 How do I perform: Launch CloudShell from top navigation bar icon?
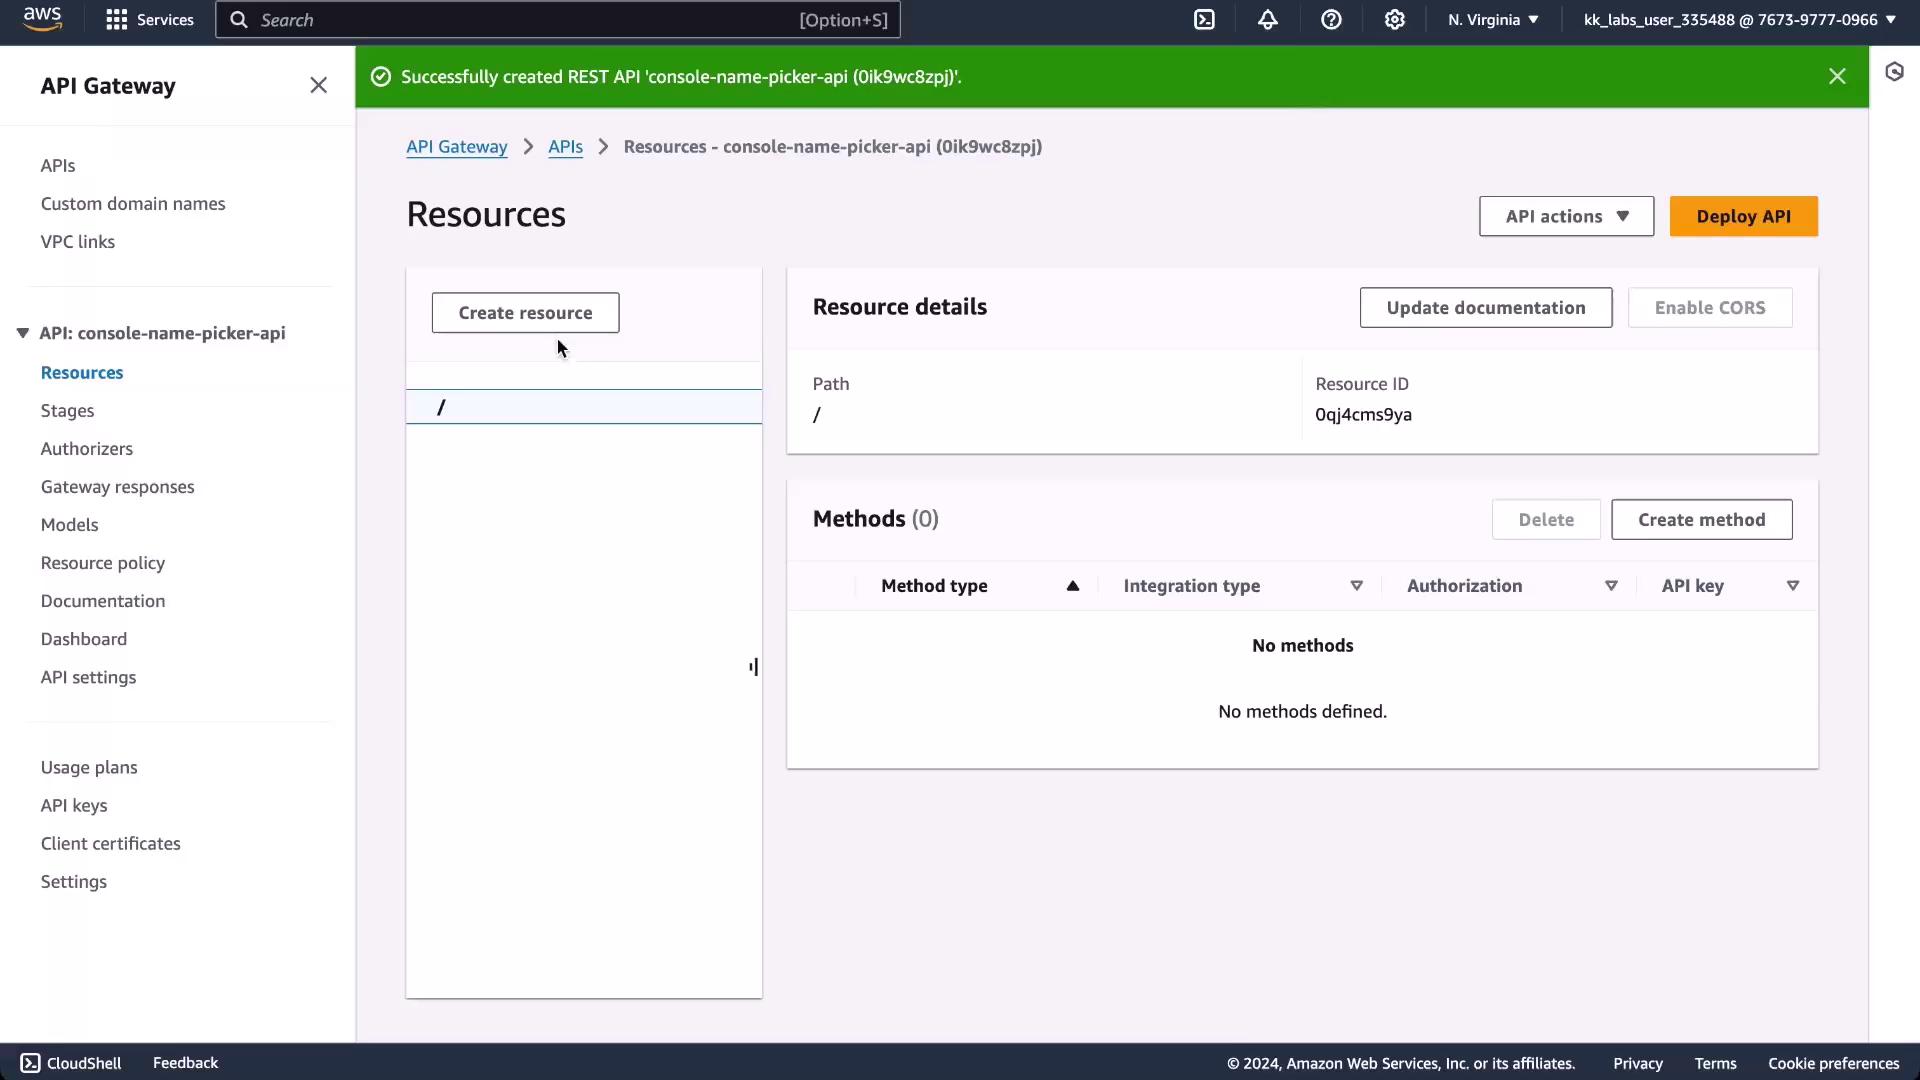(x=1204, y=20)
